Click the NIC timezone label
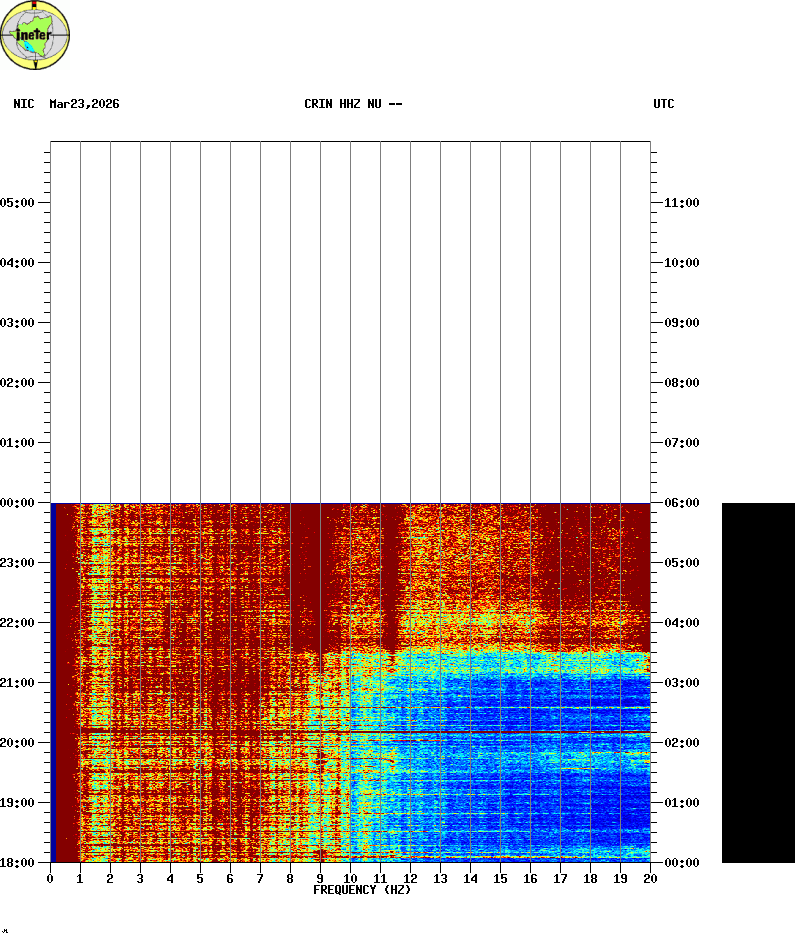This screenshot has height=942, width=802. (23, 104)
